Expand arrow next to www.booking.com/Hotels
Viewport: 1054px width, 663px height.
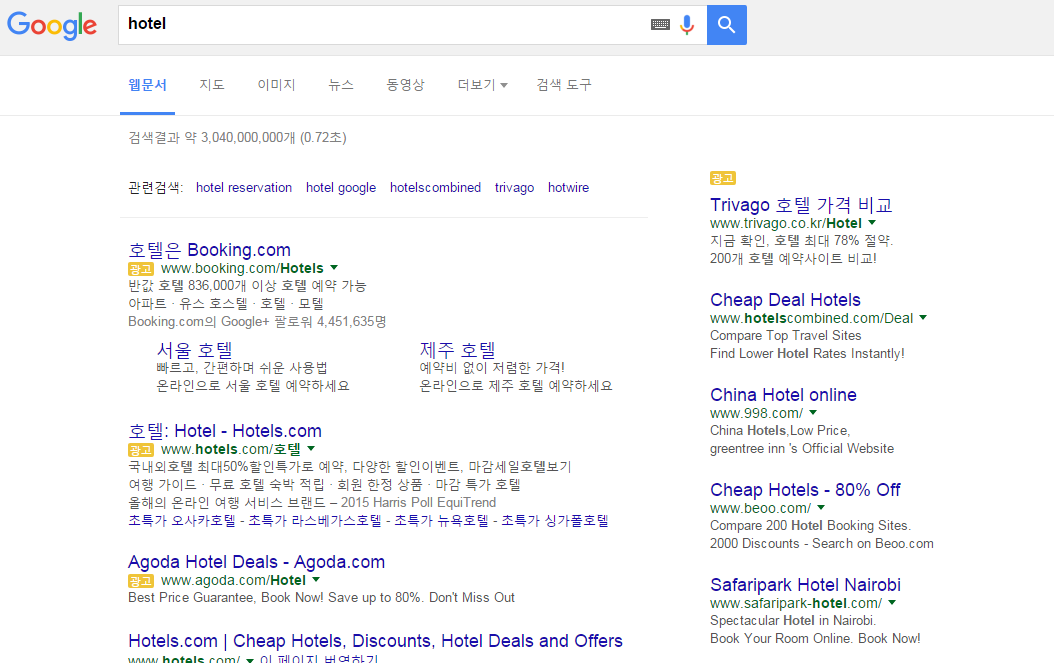pyautogui.click(x=334, y=268)
